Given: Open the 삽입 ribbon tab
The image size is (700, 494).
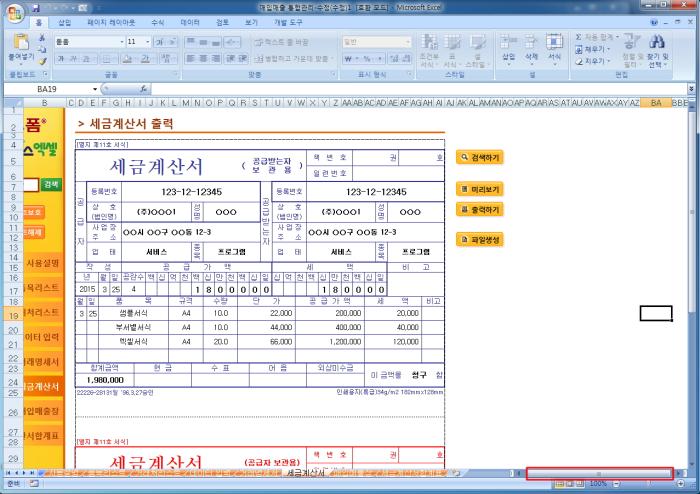Looking at the screenshot, I should click(x=65, y=21).
